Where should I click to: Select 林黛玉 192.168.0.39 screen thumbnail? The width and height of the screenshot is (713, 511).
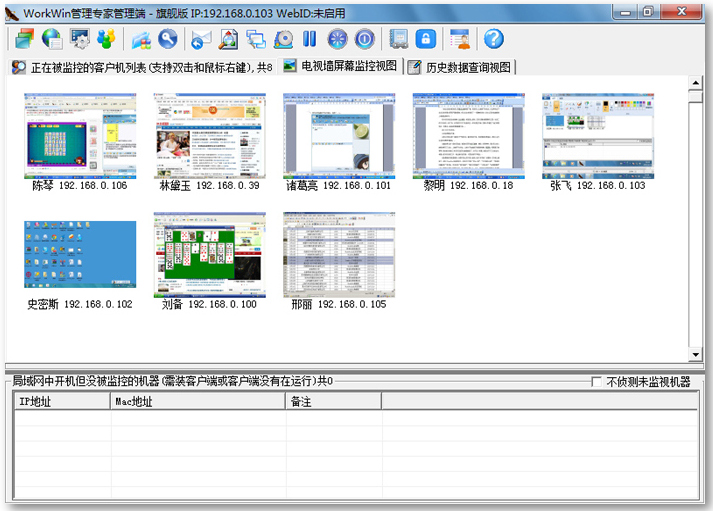coord(210,136)
